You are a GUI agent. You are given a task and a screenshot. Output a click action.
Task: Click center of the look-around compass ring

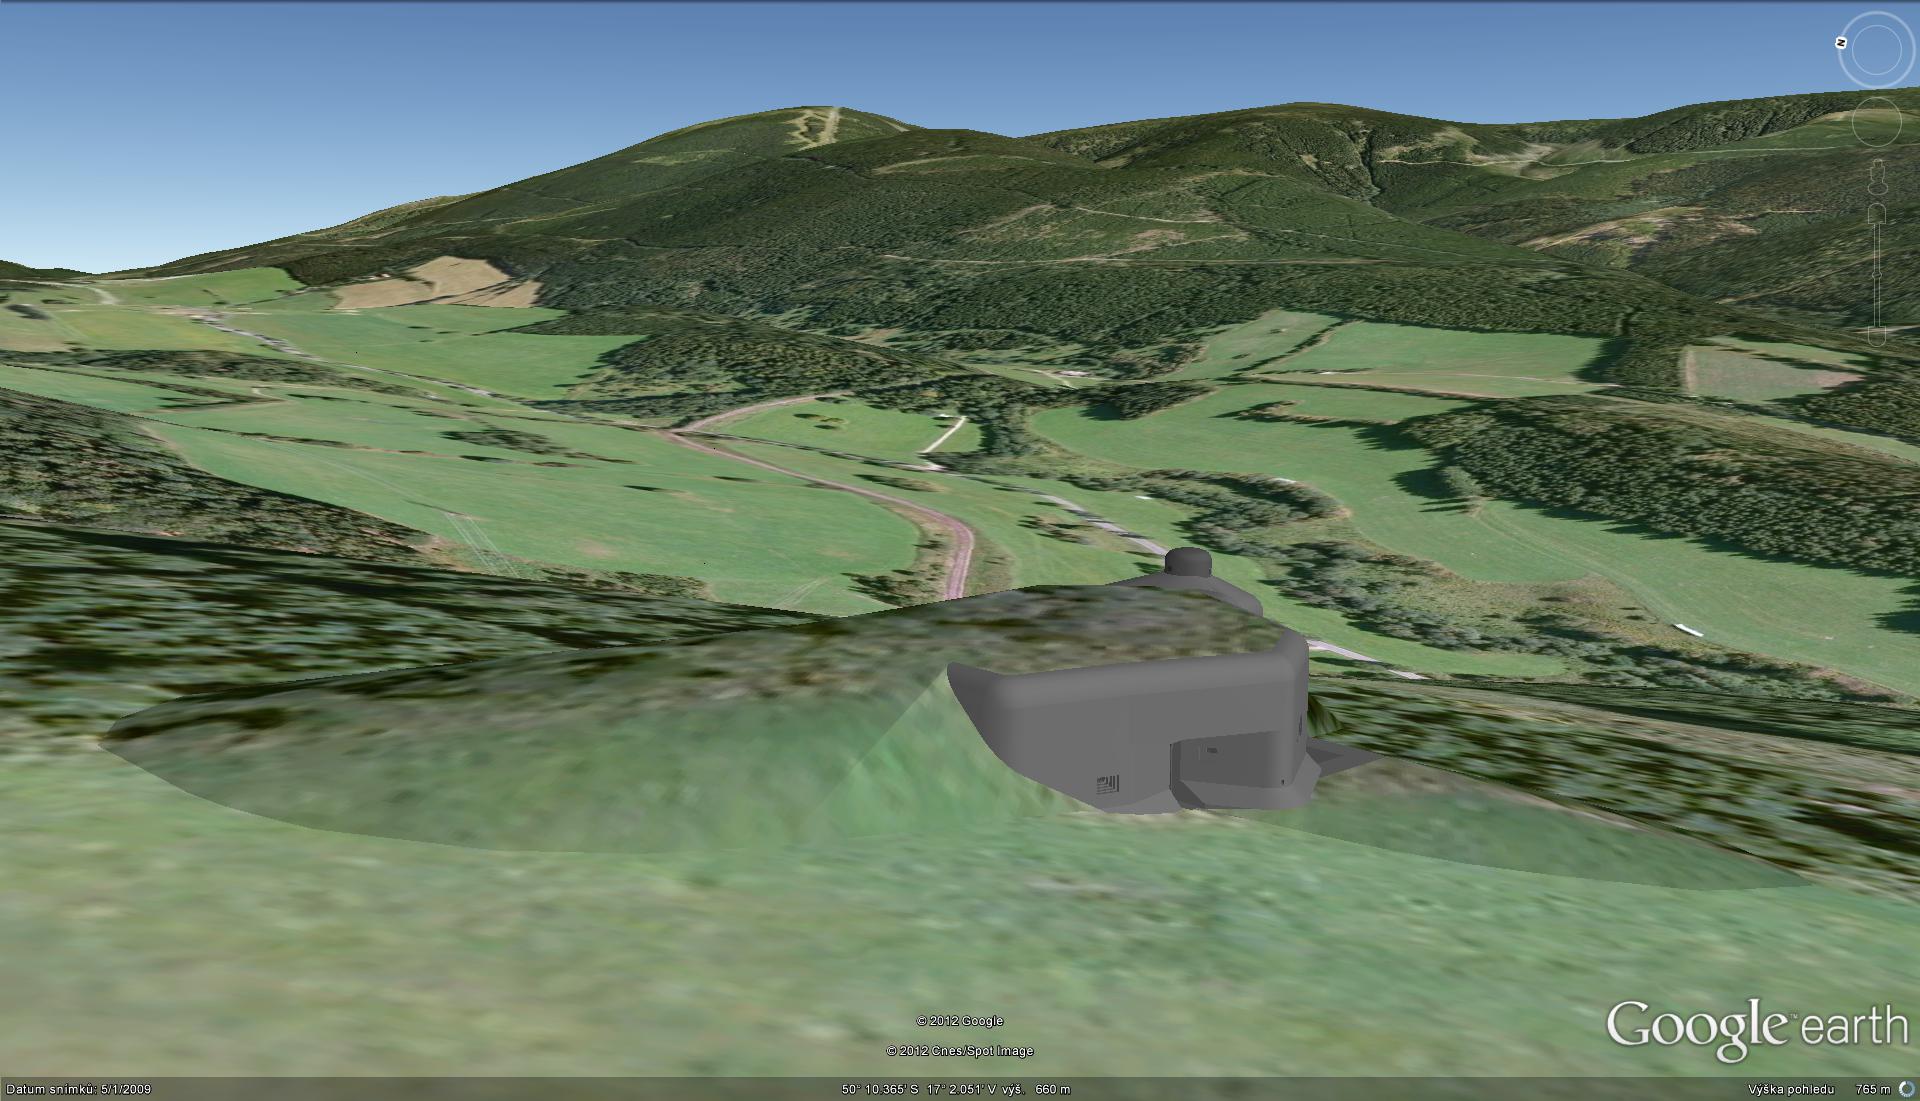pos(1877,49)
